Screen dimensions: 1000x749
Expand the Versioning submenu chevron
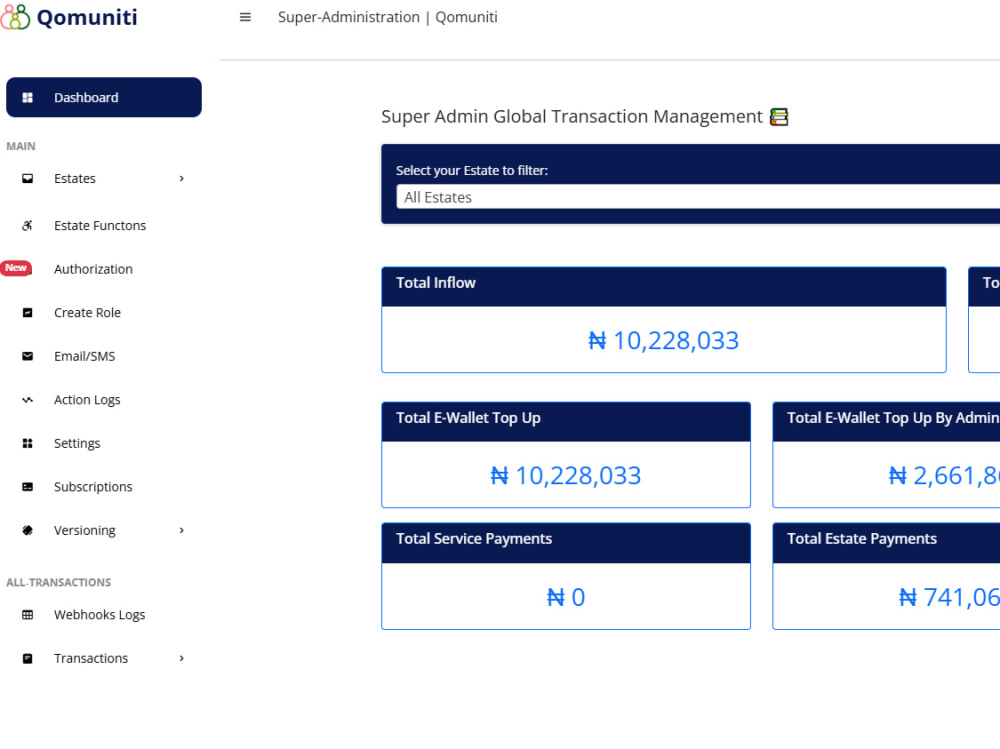click(x=182, y=530)
